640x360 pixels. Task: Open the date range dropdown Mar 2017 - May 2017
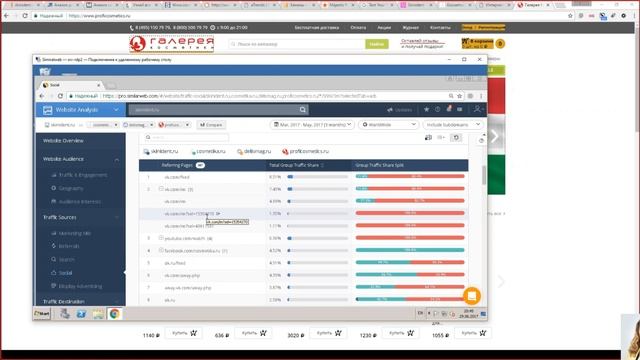click(313, 124)
